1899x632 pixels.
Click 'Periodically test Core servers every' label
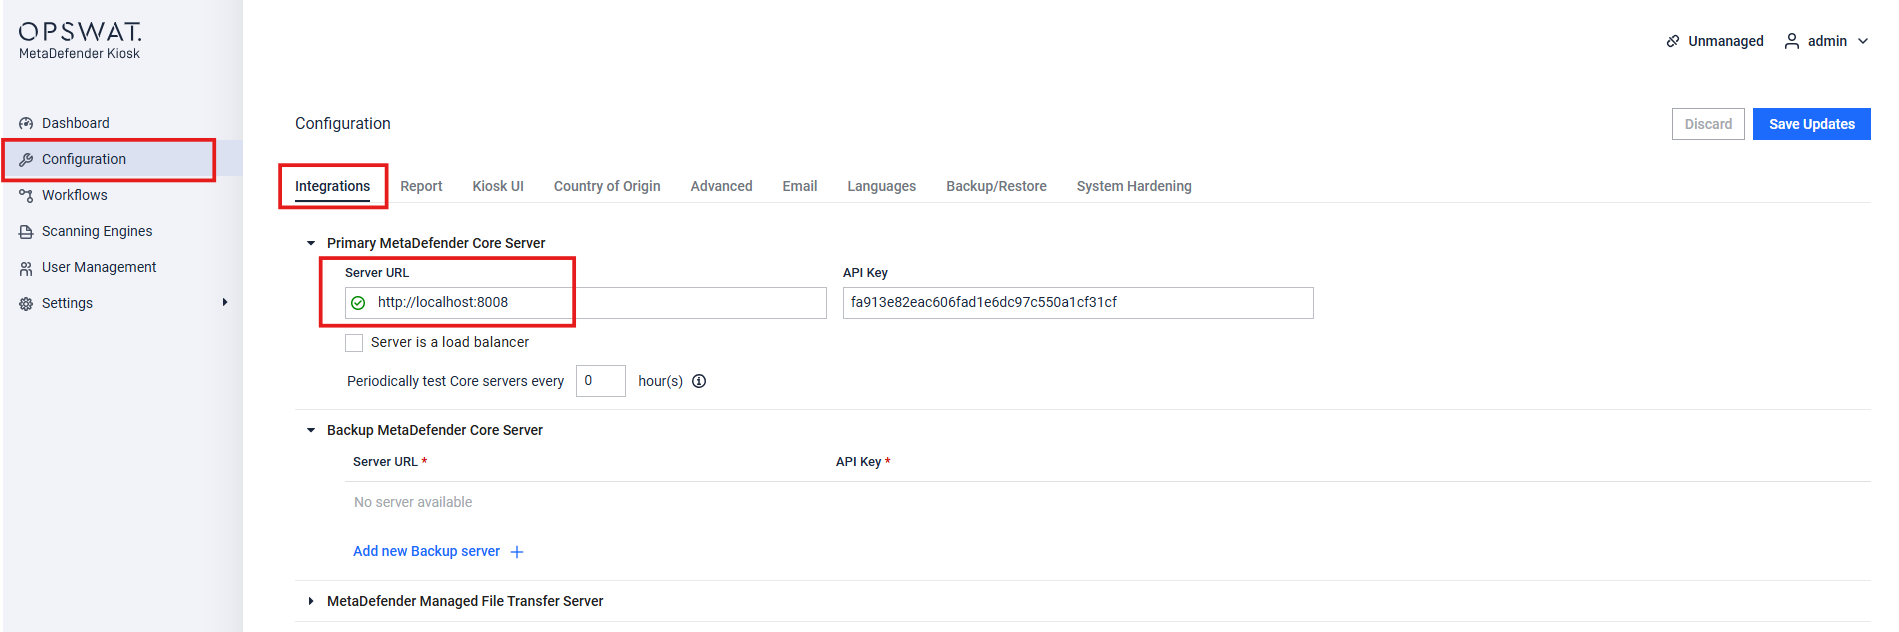pos(455,381)
